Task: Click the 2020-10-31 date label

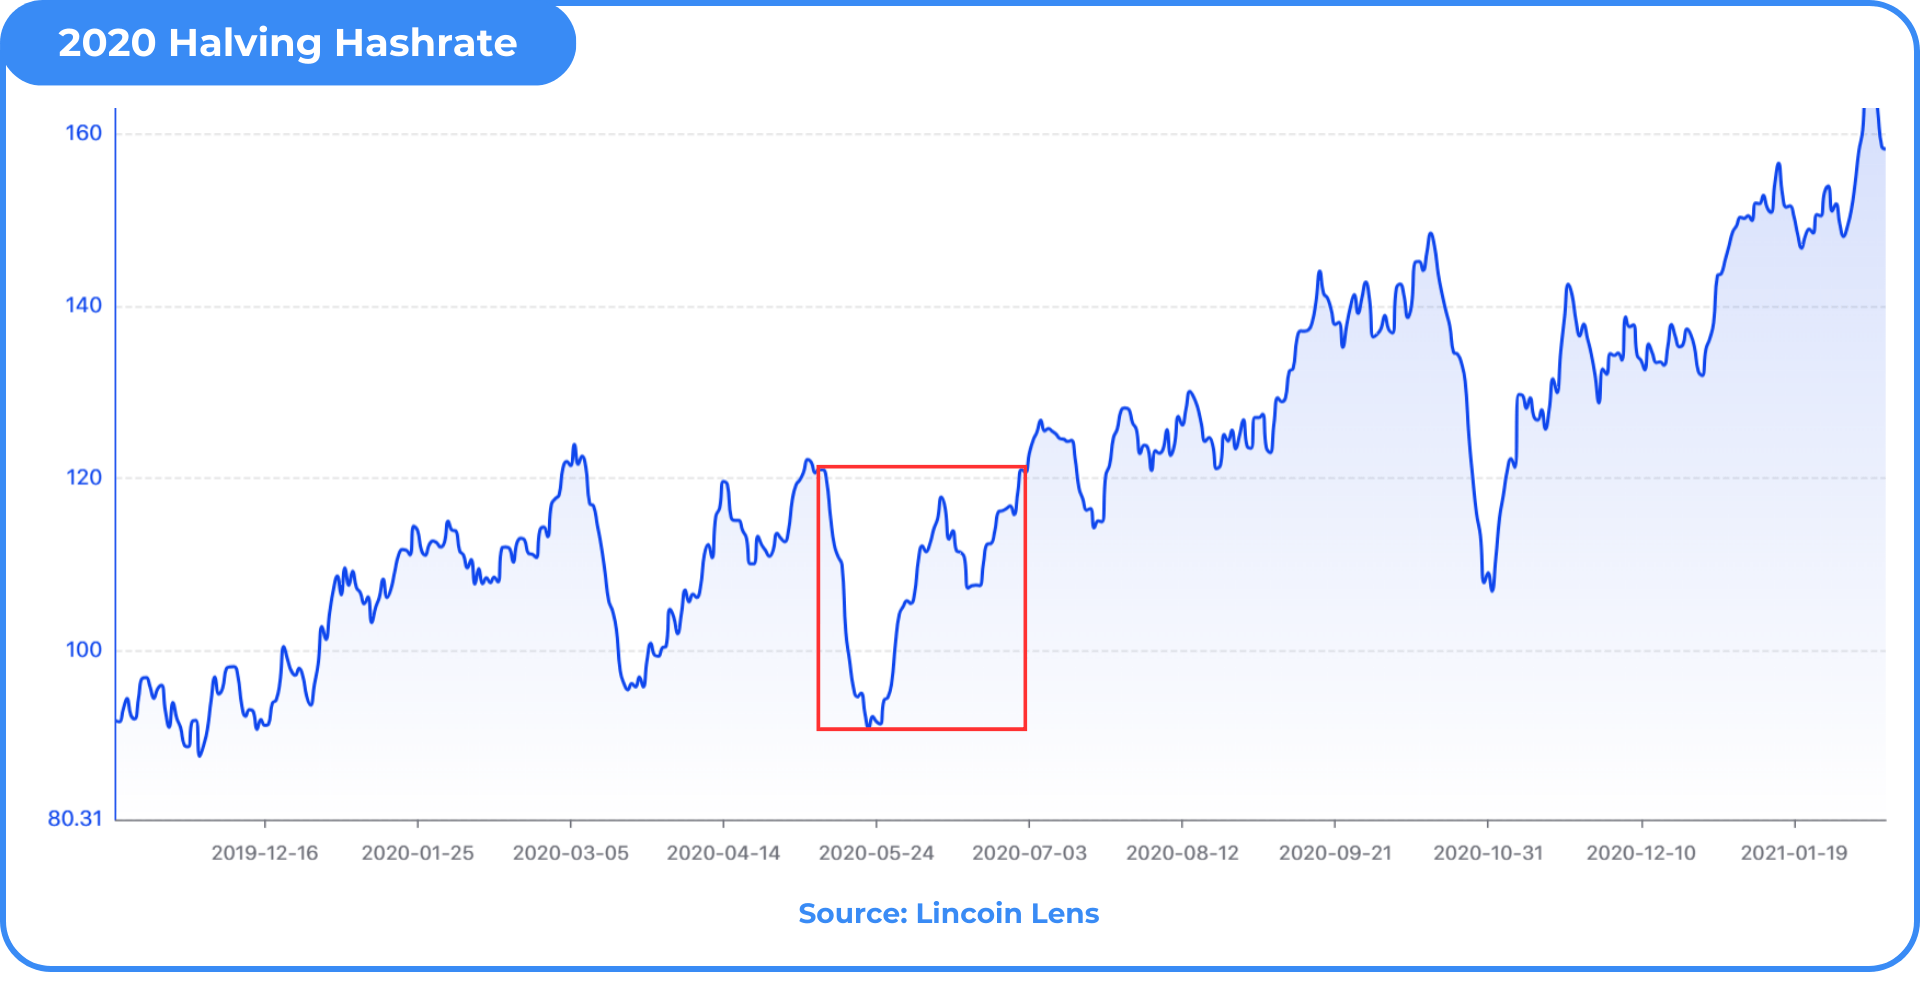Action: [x=1488, y=853]
